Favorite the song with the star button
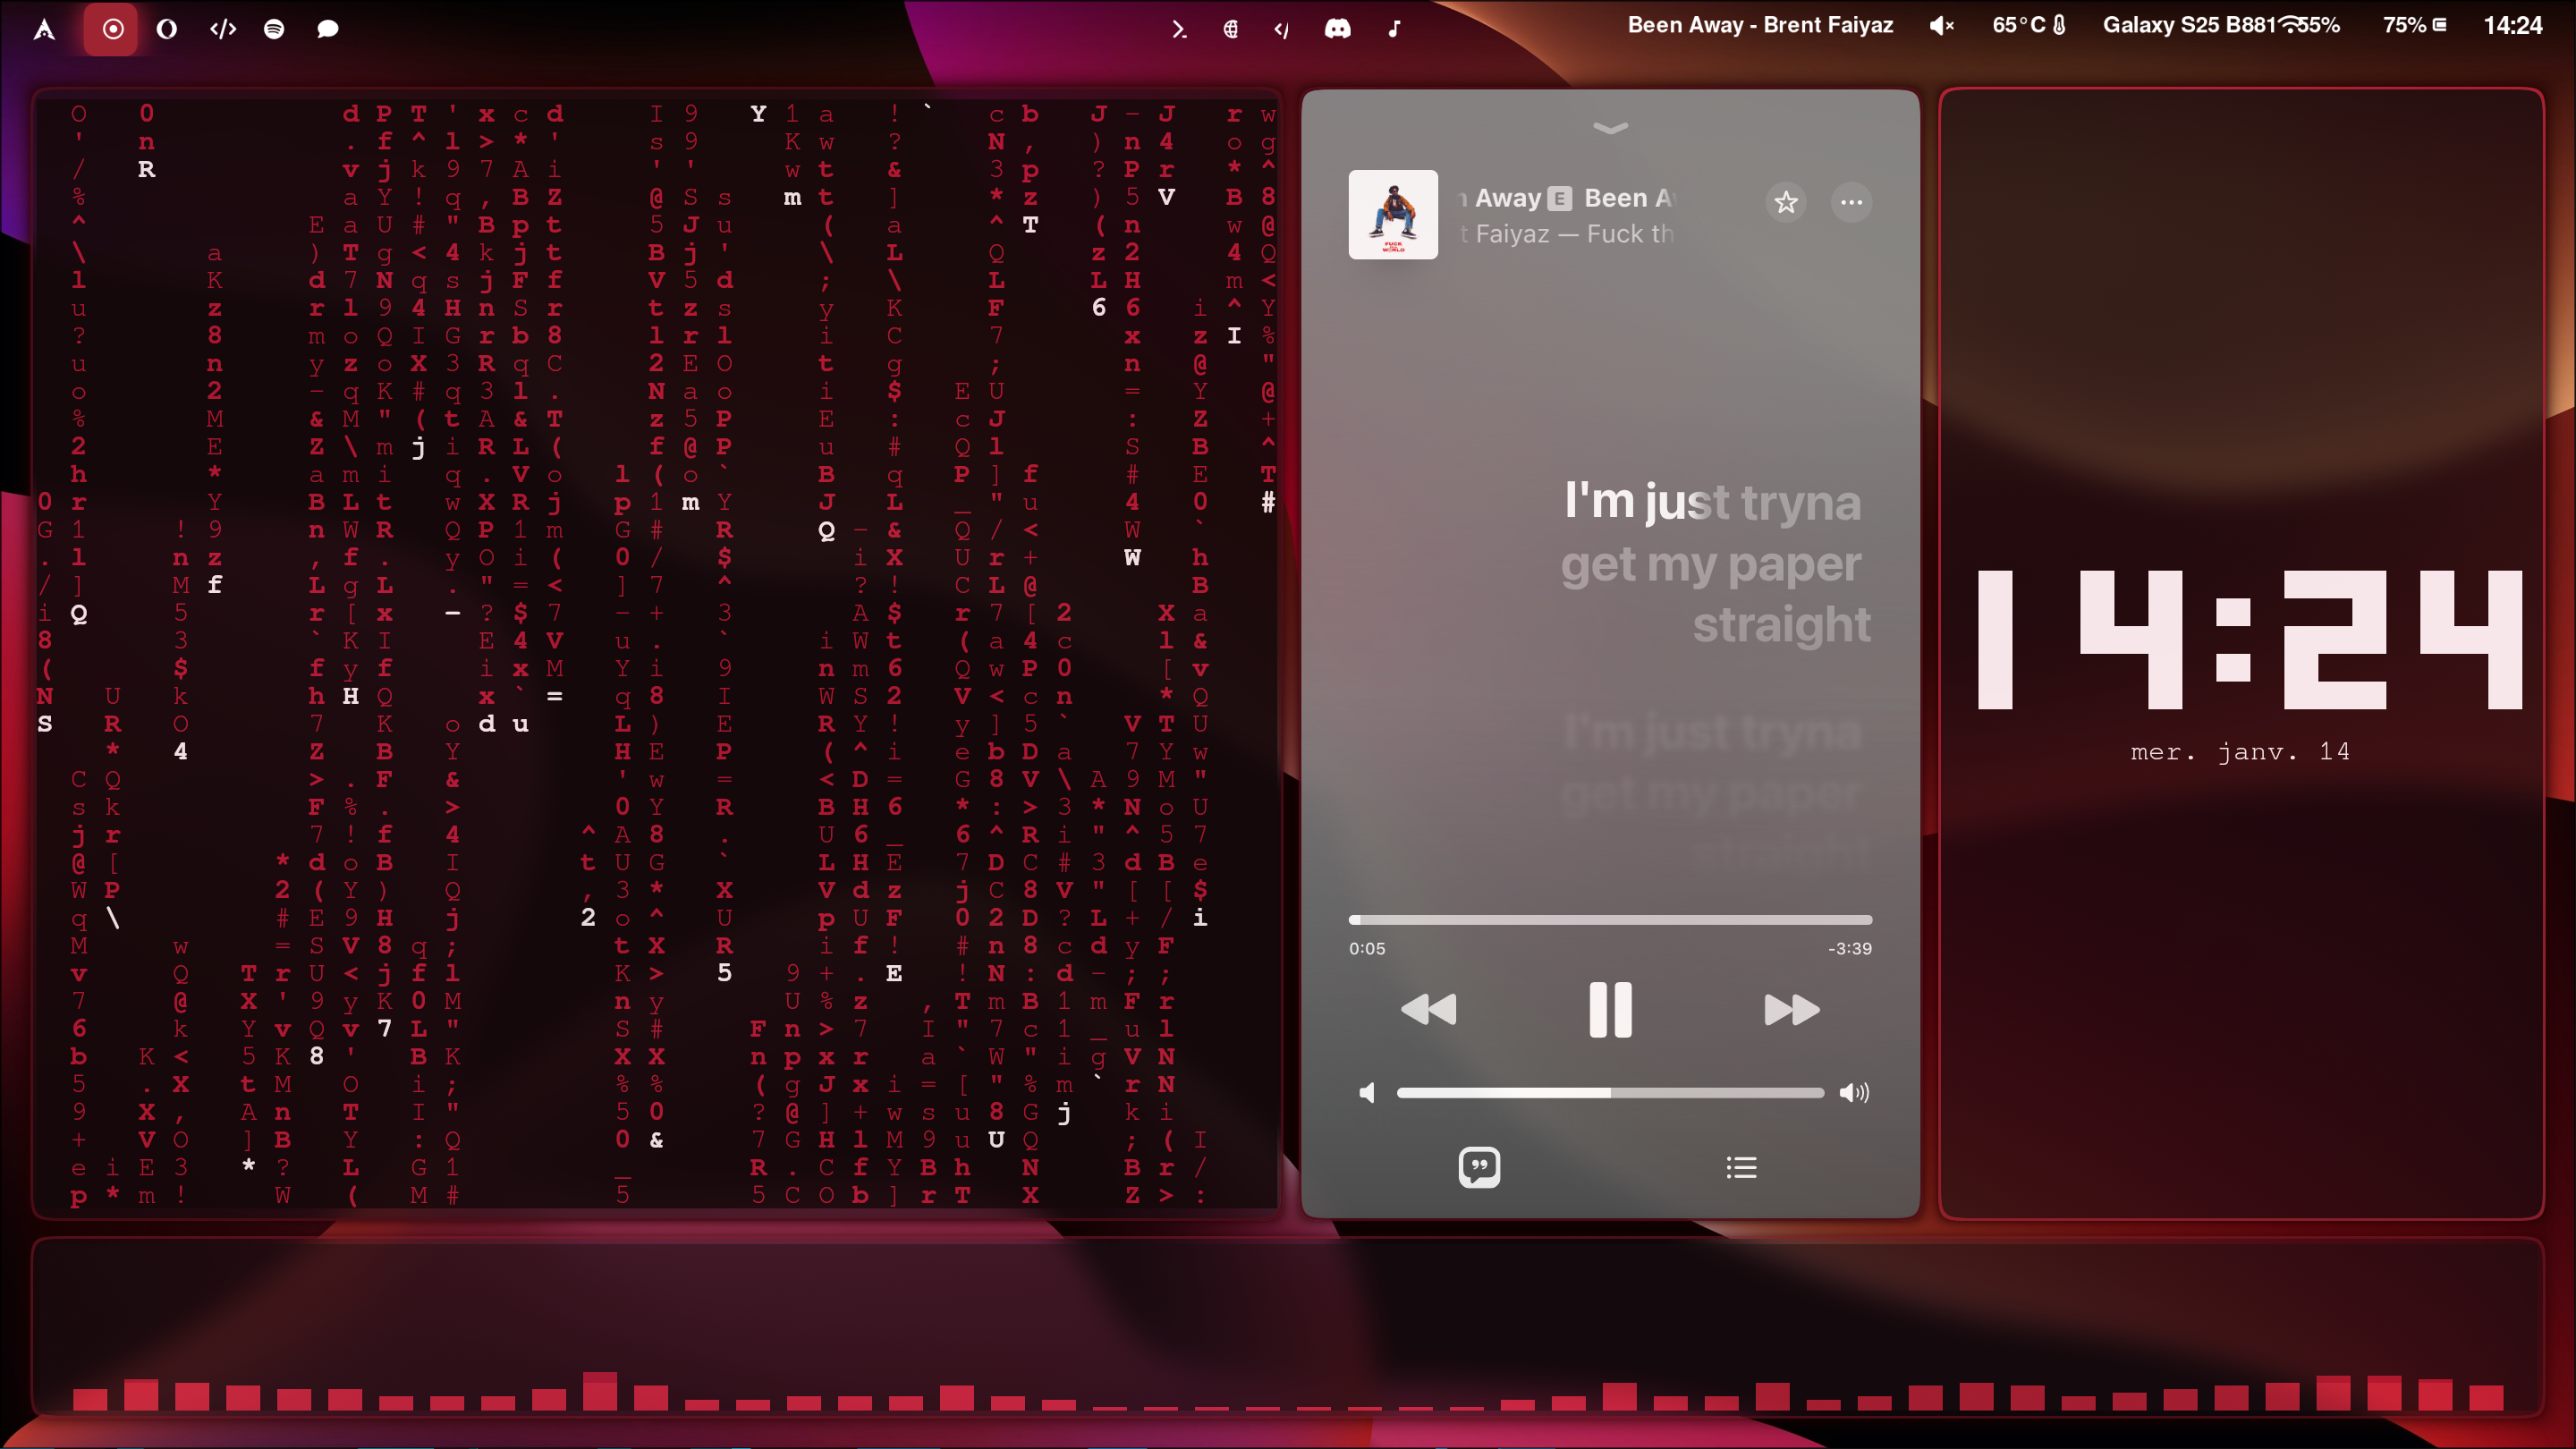Viewport: 2576px width, 1449px height. pos(1786,202)
